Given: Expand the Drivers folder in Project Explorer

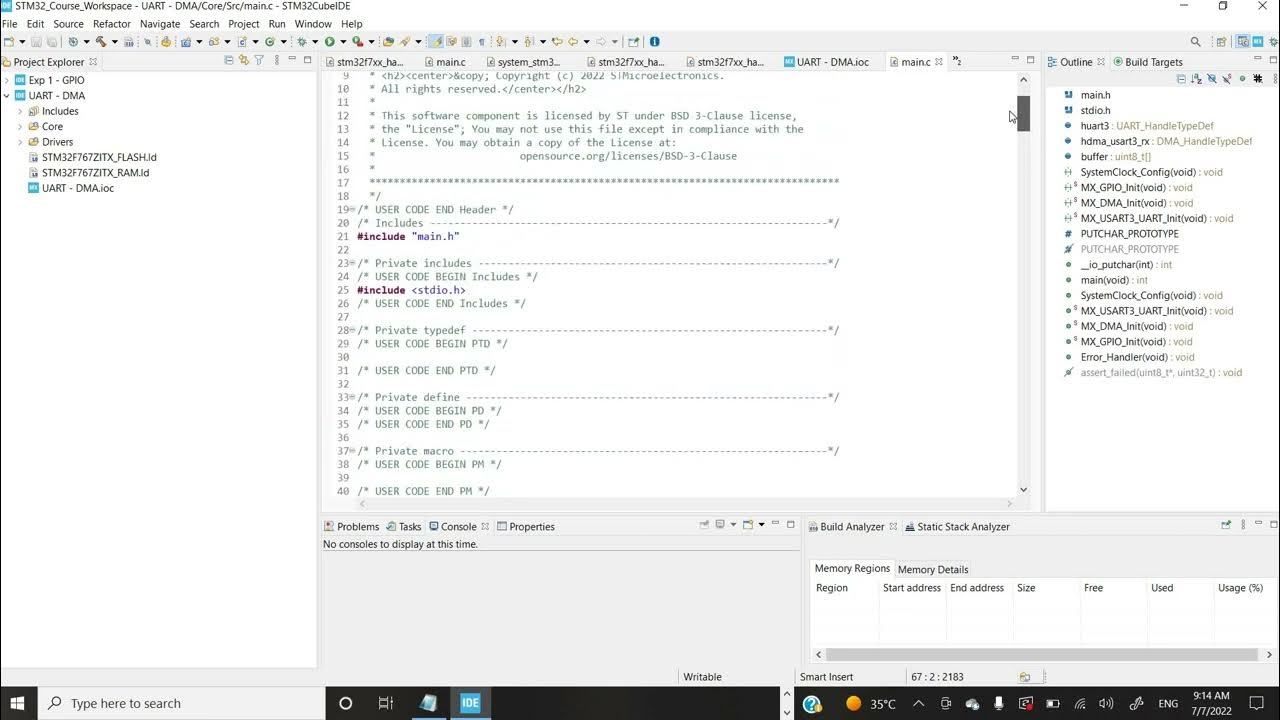Looking at the screenshot, I should tap(20, 142).
